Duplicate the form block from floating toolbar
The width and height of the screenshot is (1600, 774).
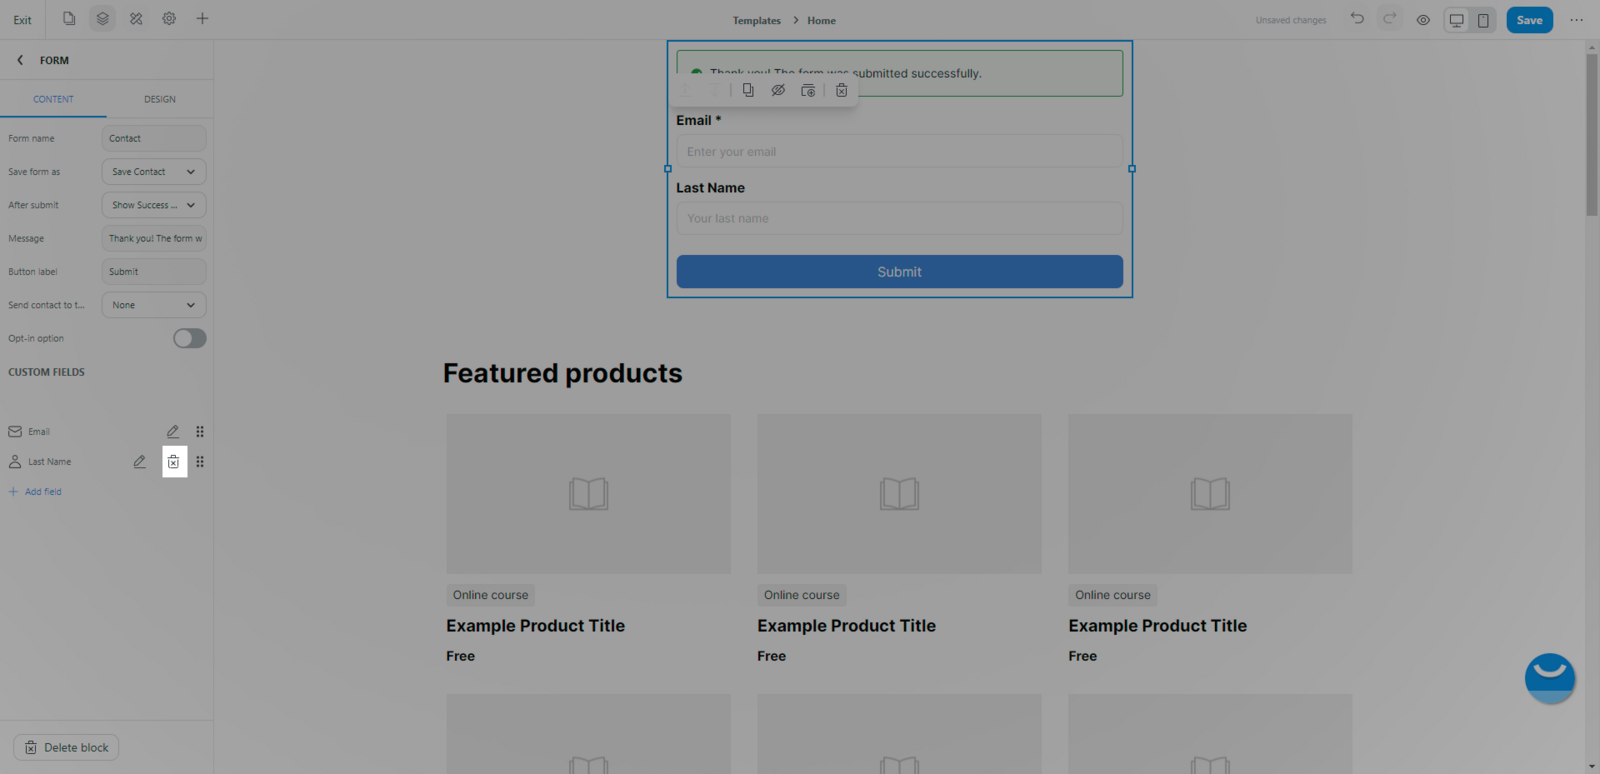click(748, 90)
